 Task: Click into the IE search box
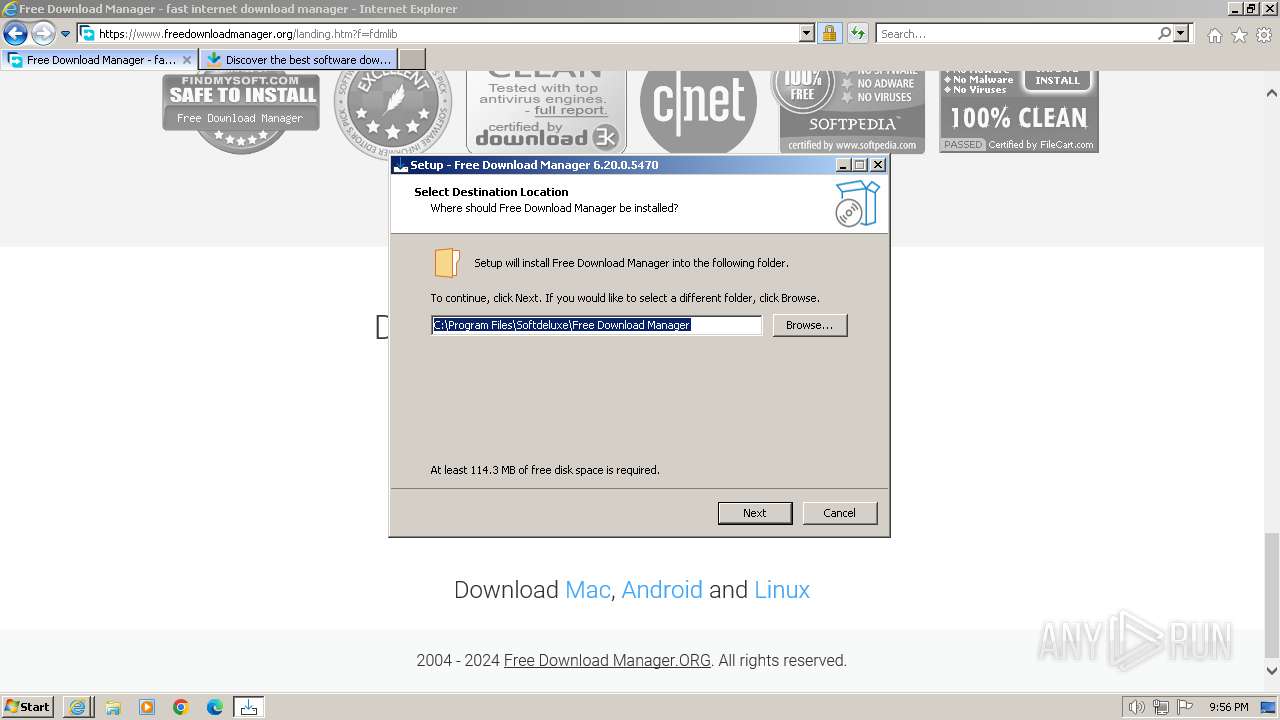point(1015,34)
